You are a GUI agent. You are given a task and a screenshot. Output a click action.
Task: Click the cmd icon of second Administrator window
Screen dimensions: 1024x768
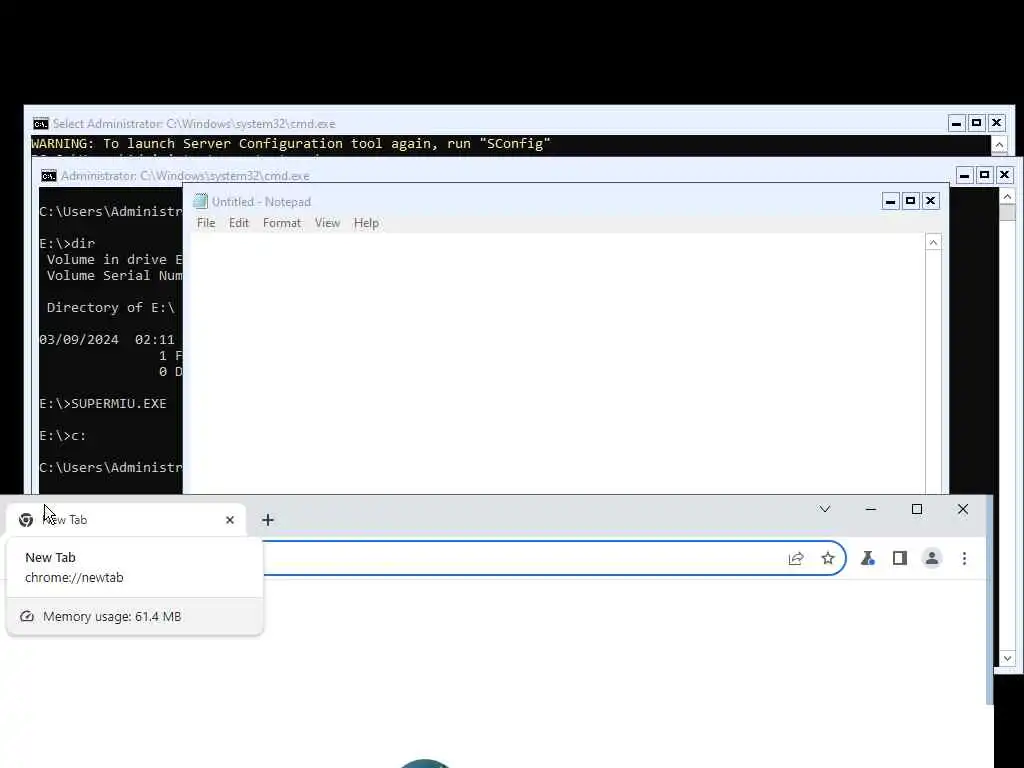49,176
